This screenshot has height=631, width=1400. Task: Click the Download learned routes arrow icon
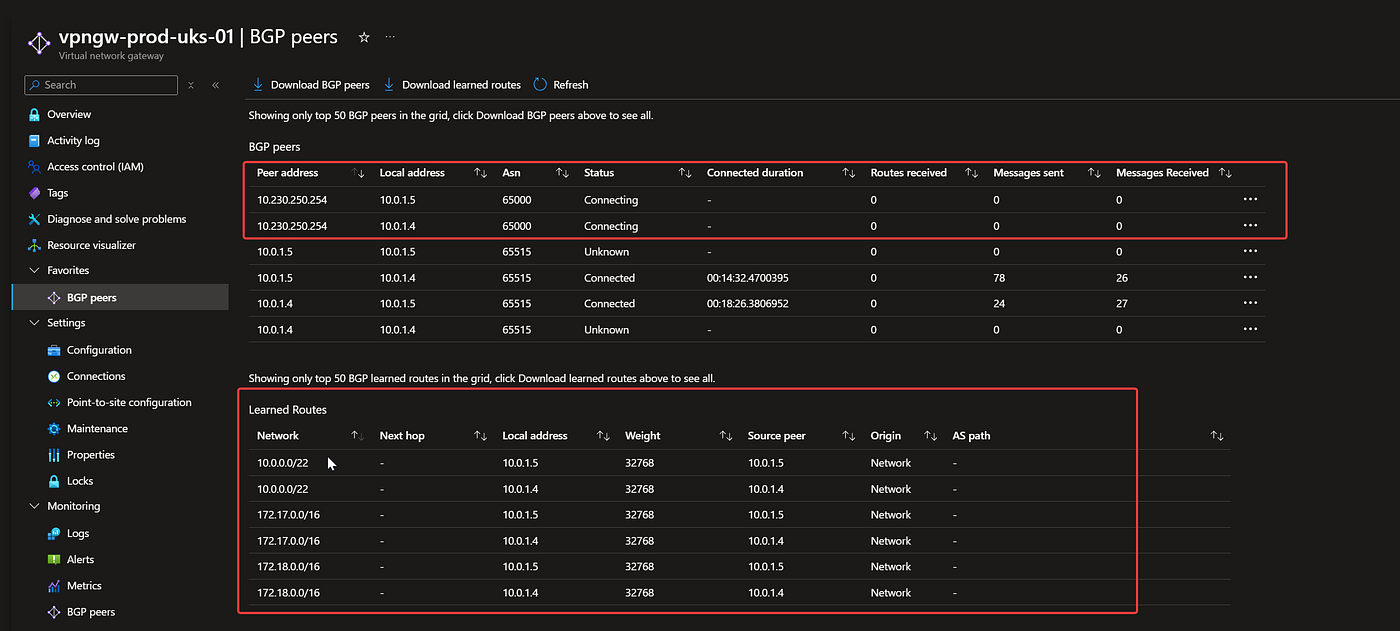pos(389,85)
